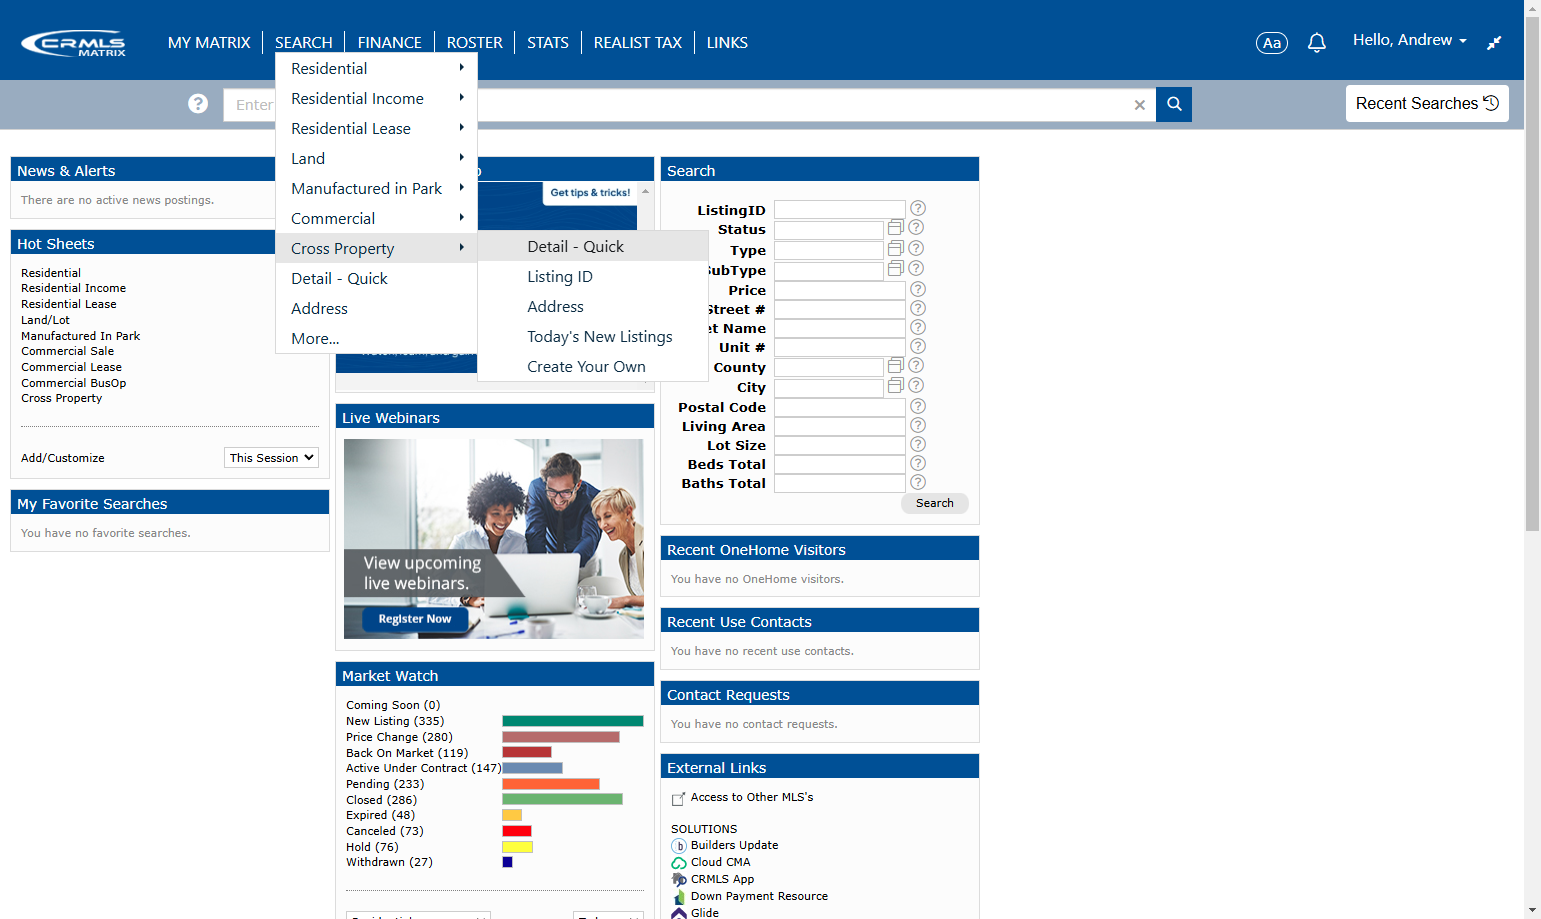
Task: Click the orange Pending bar in Market Watch
Action: click(551, 784)
